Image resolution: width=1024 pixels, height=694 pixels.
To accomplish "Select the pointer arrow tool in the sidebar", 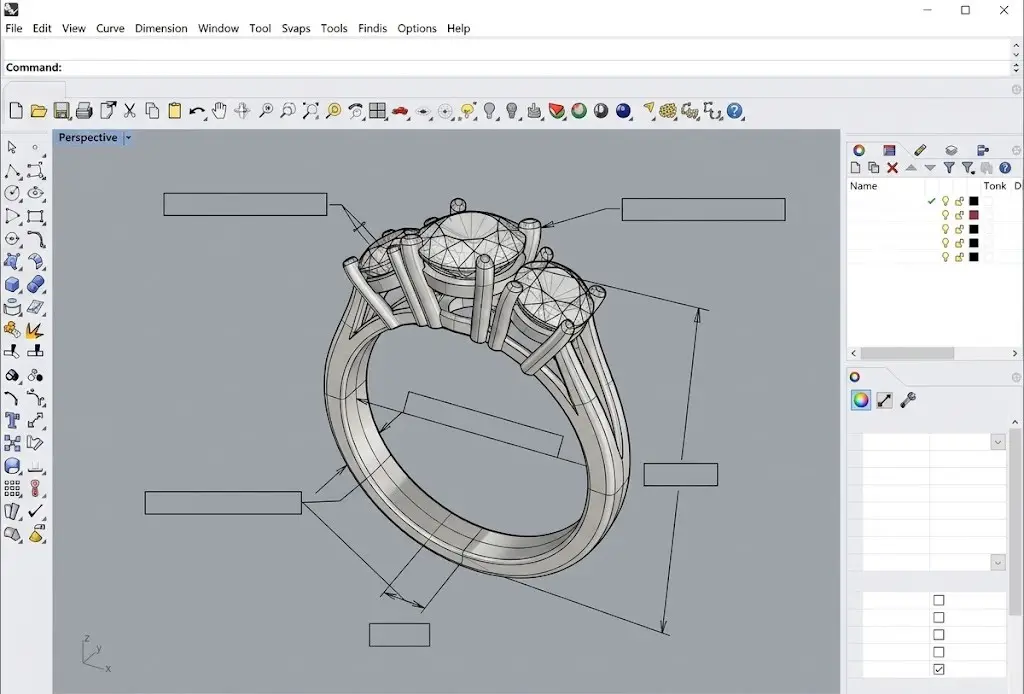I will click(12, 147).
